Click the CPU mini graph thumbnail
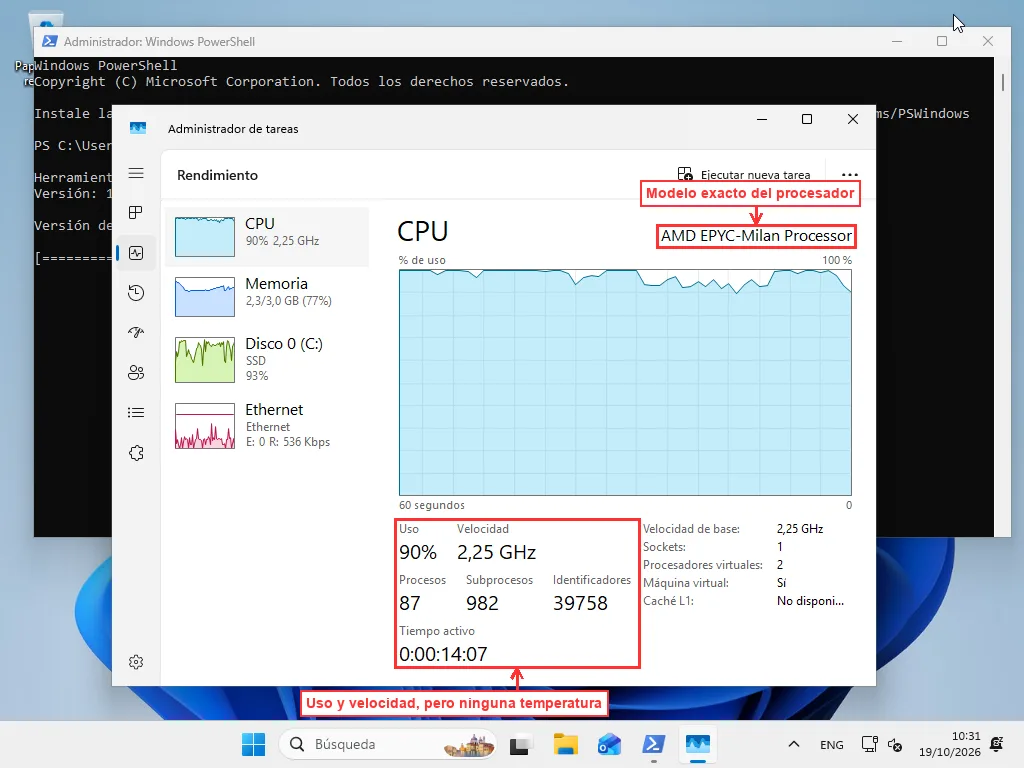 coord(204,236)
